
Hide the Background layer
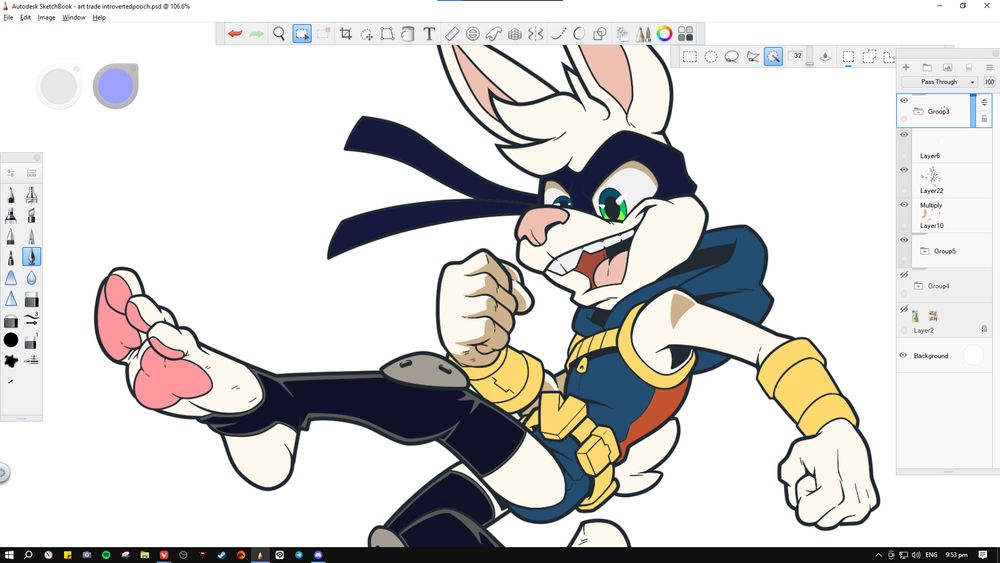pyautogui.click(x=903, y=355)
